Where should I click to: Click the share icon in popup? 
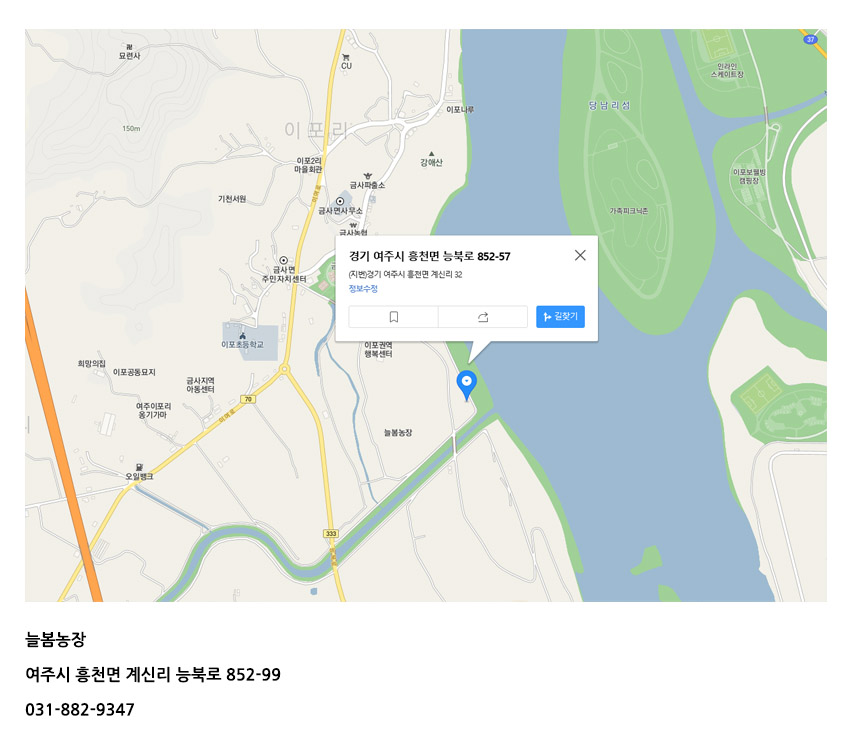[x=483, y=317]
